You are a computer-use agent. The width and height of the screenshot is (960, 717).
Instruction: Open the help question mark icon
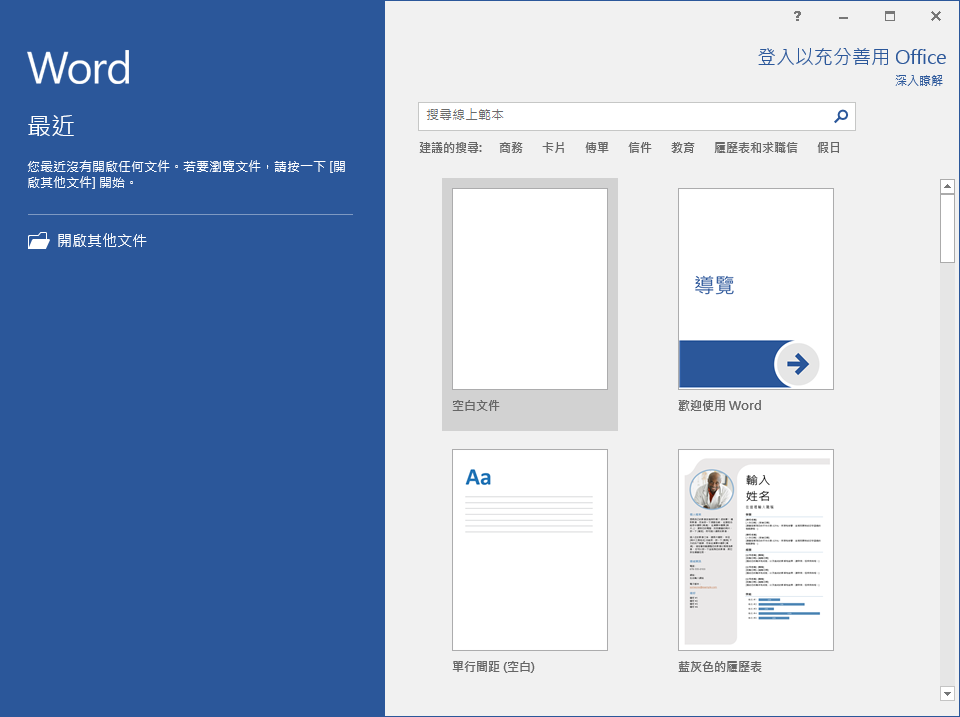797,17
